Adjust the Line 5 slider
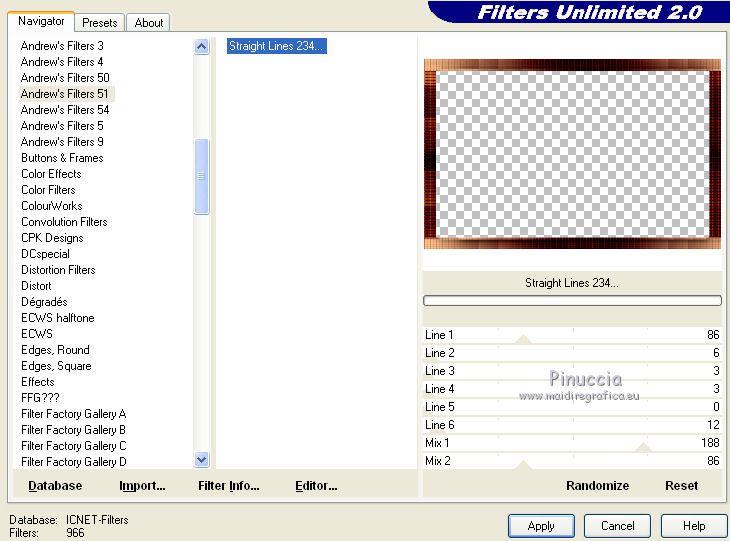730x541 pixels. point(572,407)
